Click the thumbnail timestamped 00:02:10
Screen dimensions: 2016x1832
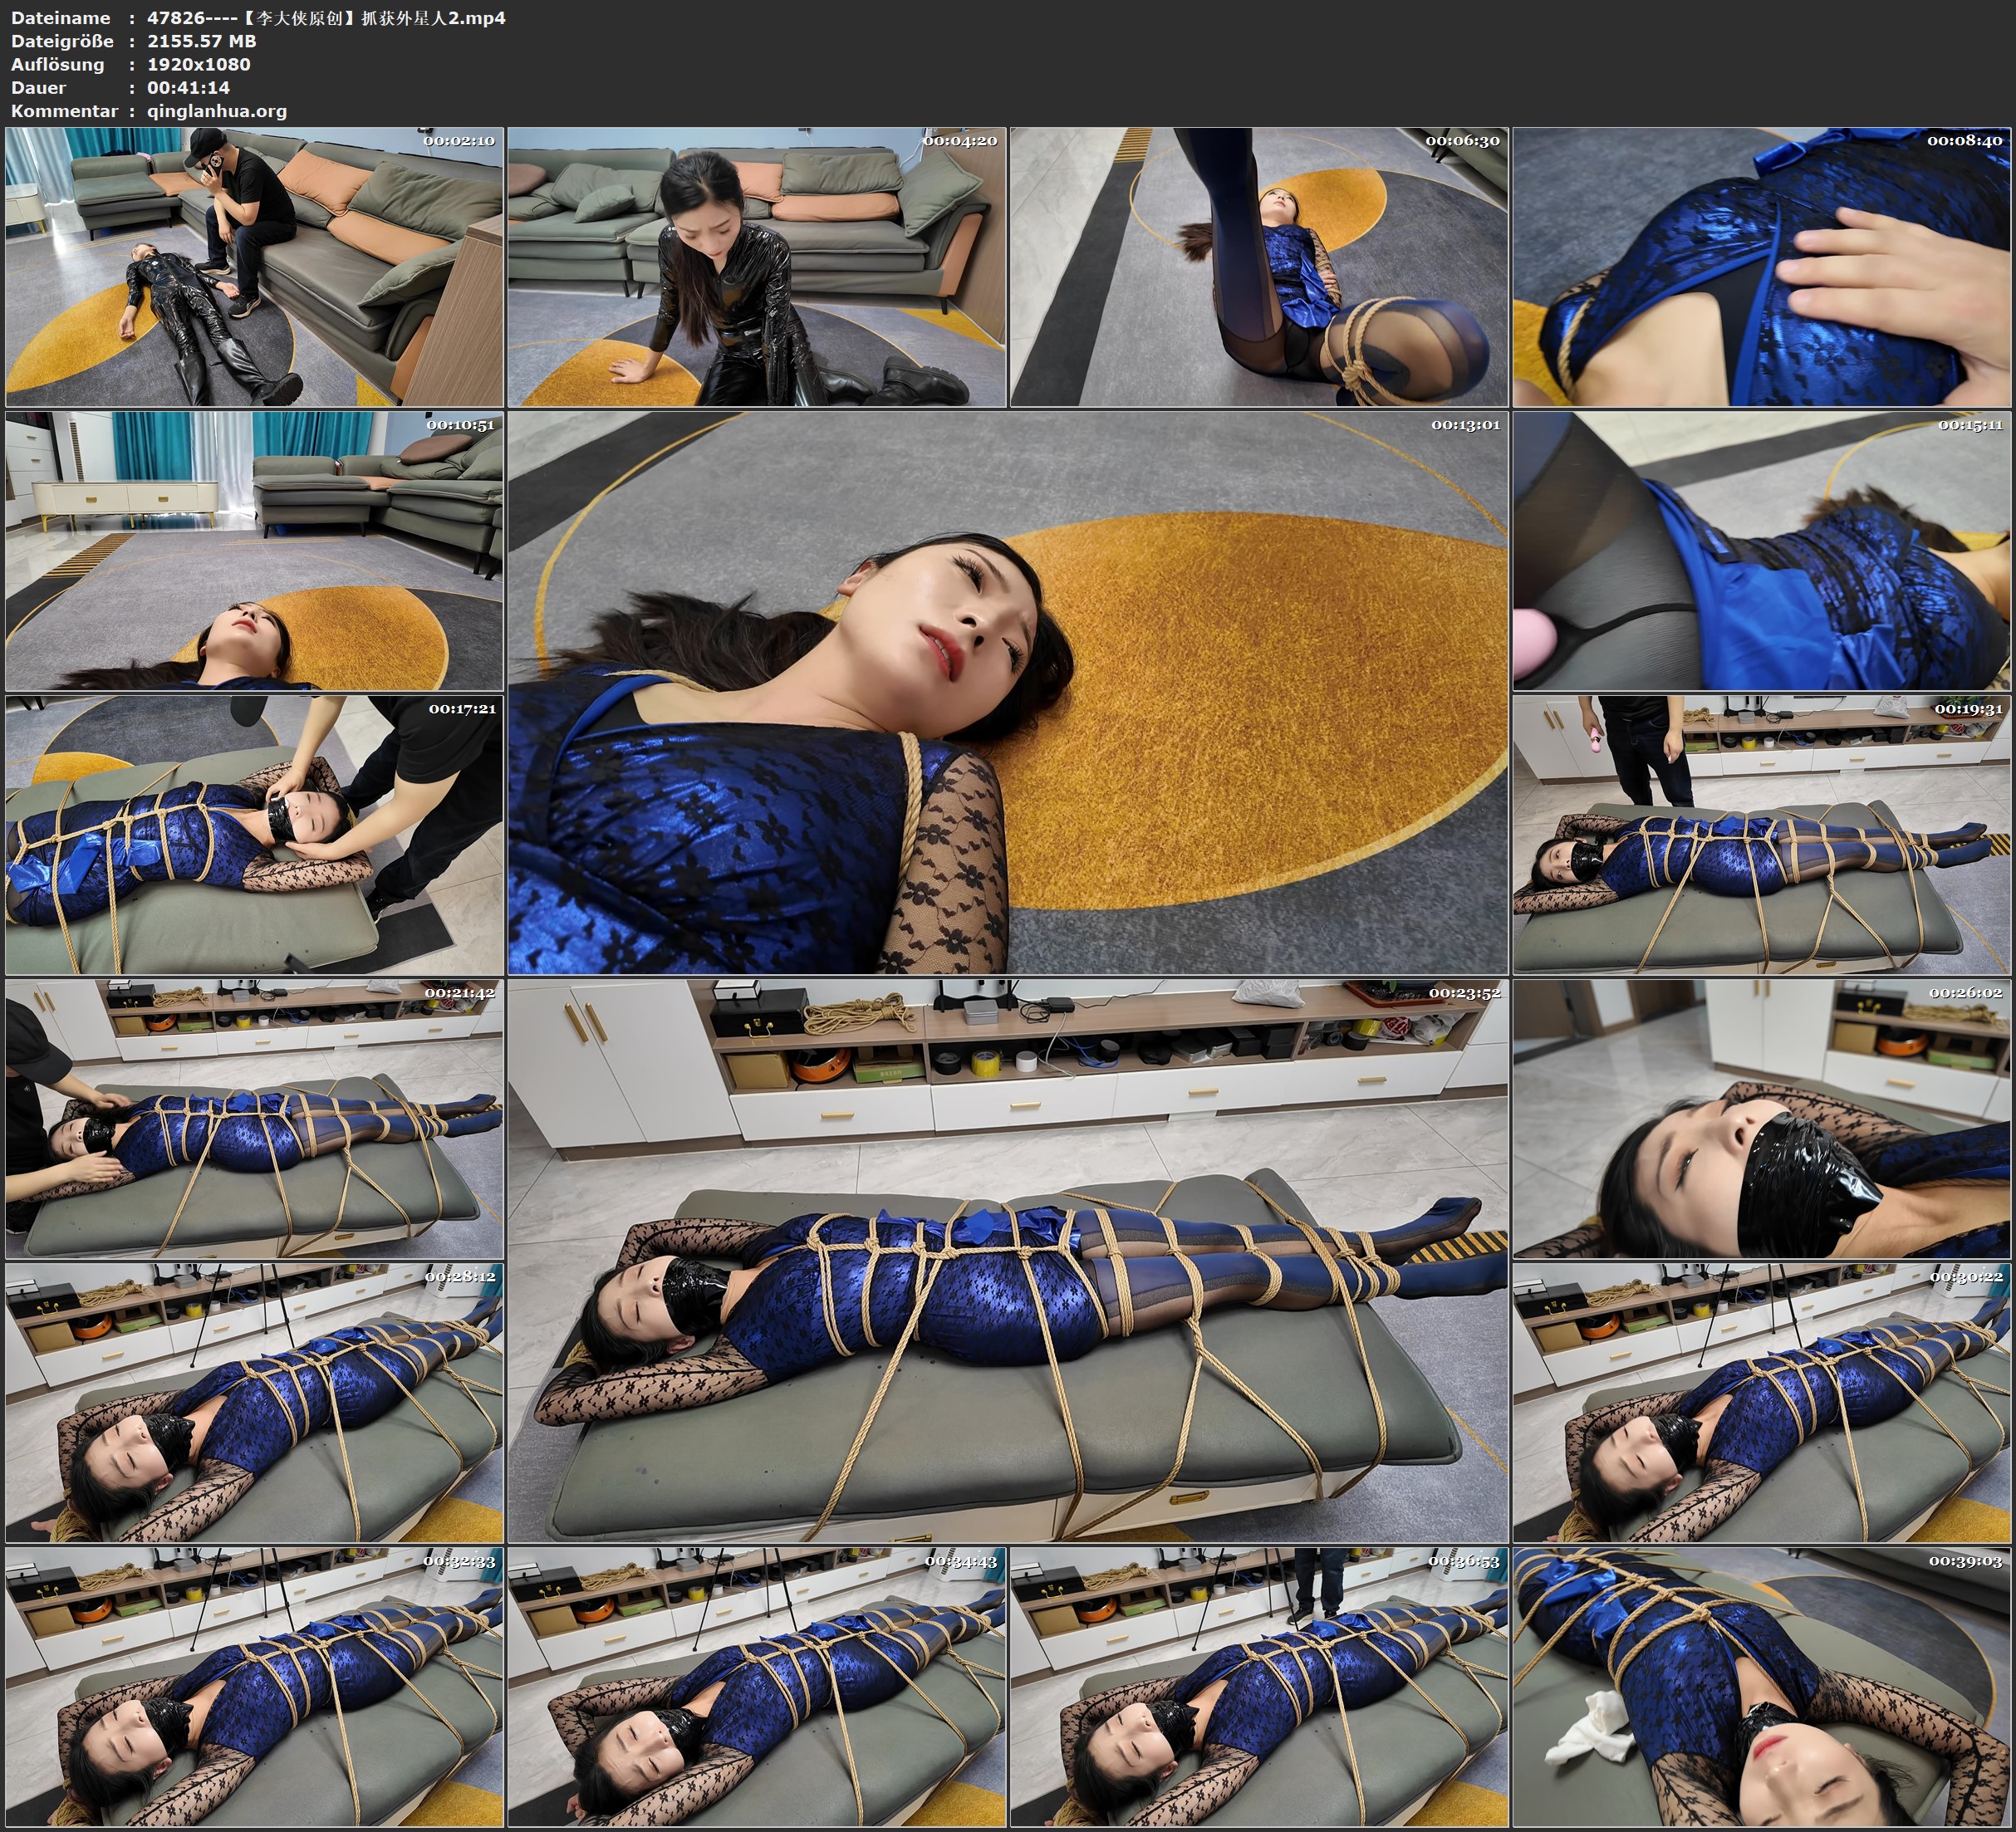pyautogui.click(x=254, y=267)
